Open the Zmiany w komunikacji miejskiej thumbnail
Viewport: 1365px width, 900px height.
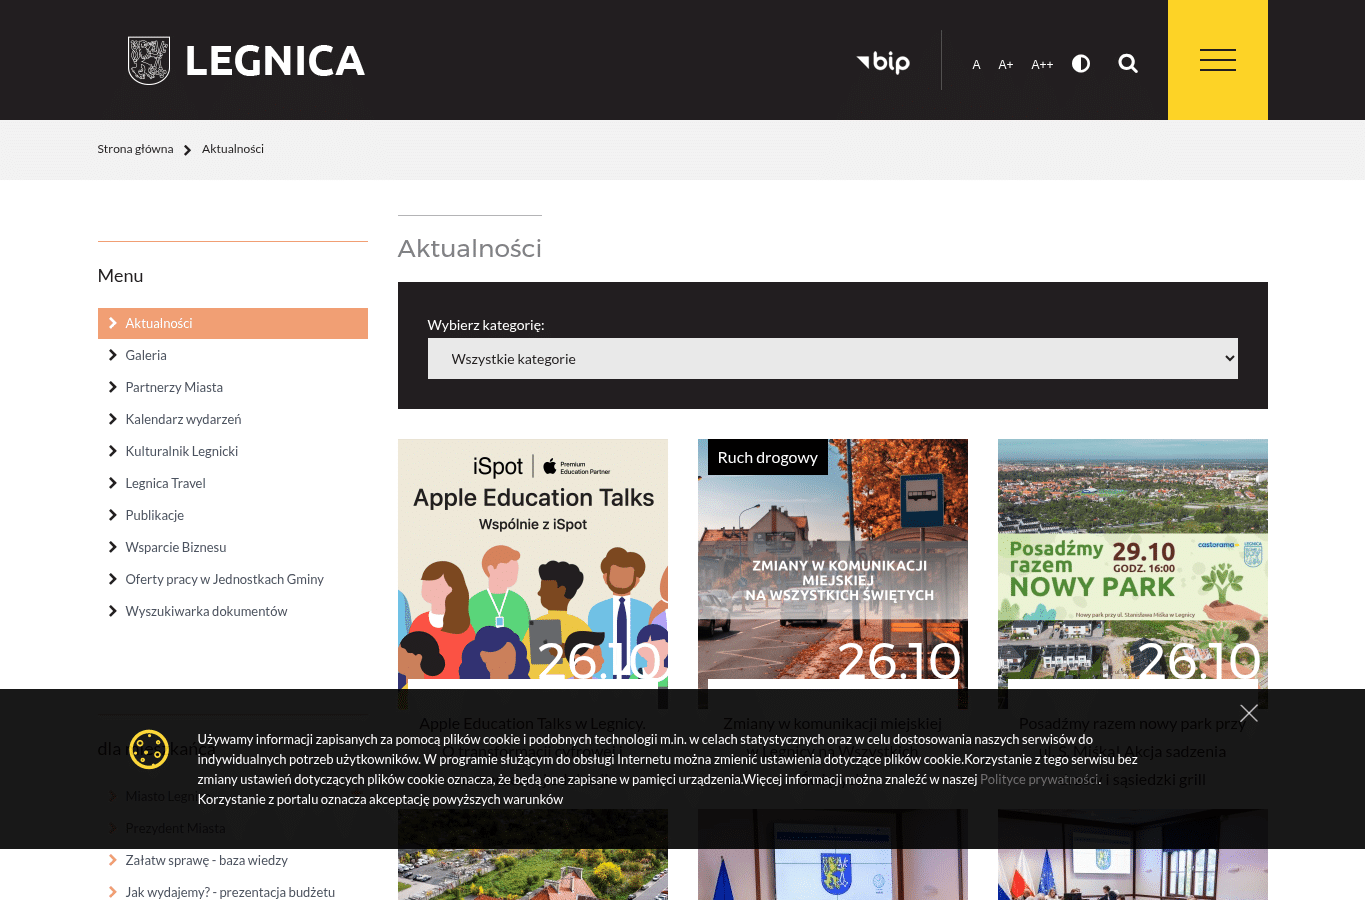(x=833, y=574)
